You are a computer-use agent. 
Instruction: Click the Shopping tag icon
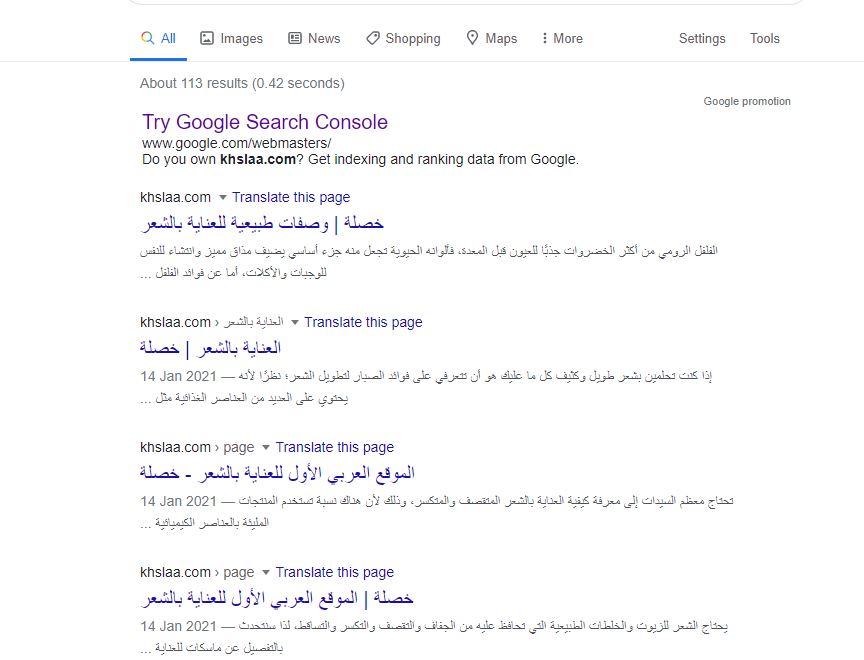click(373, 38)
